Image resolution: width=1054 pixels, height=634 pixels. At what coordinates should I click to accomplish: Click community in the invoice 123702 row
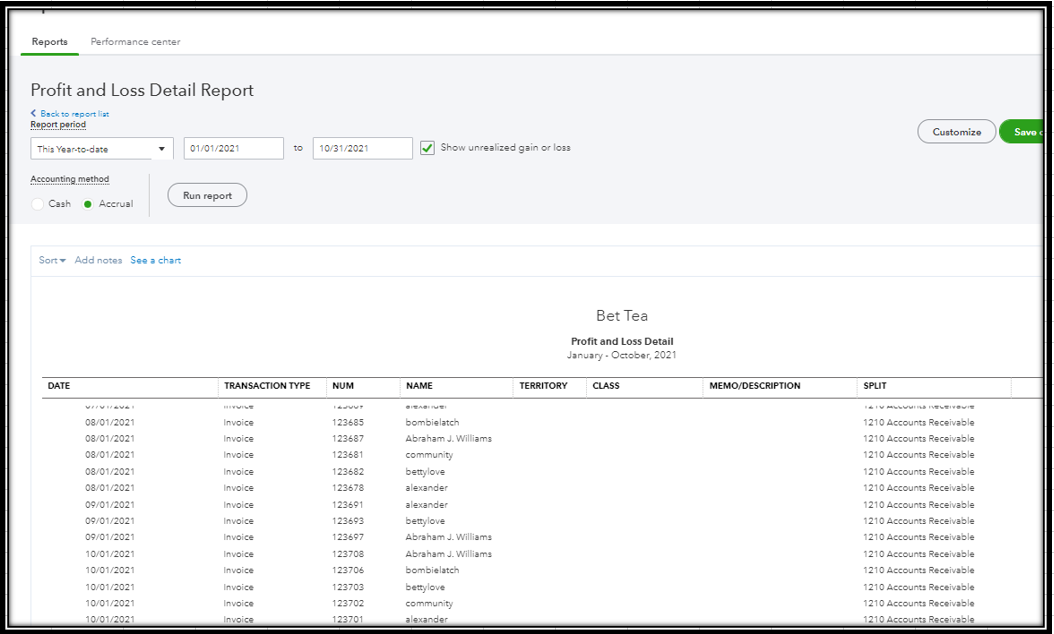429,604
